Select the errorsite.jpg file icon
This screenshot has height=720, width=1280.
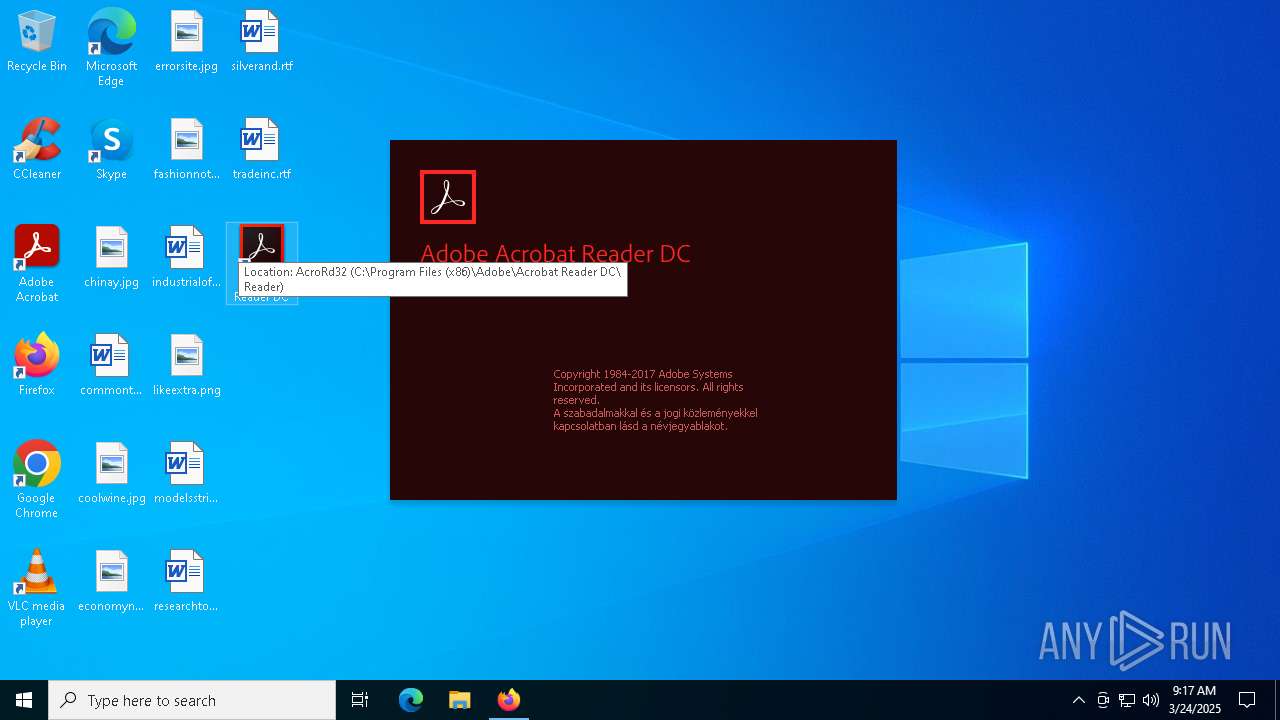tap(186, 42)
